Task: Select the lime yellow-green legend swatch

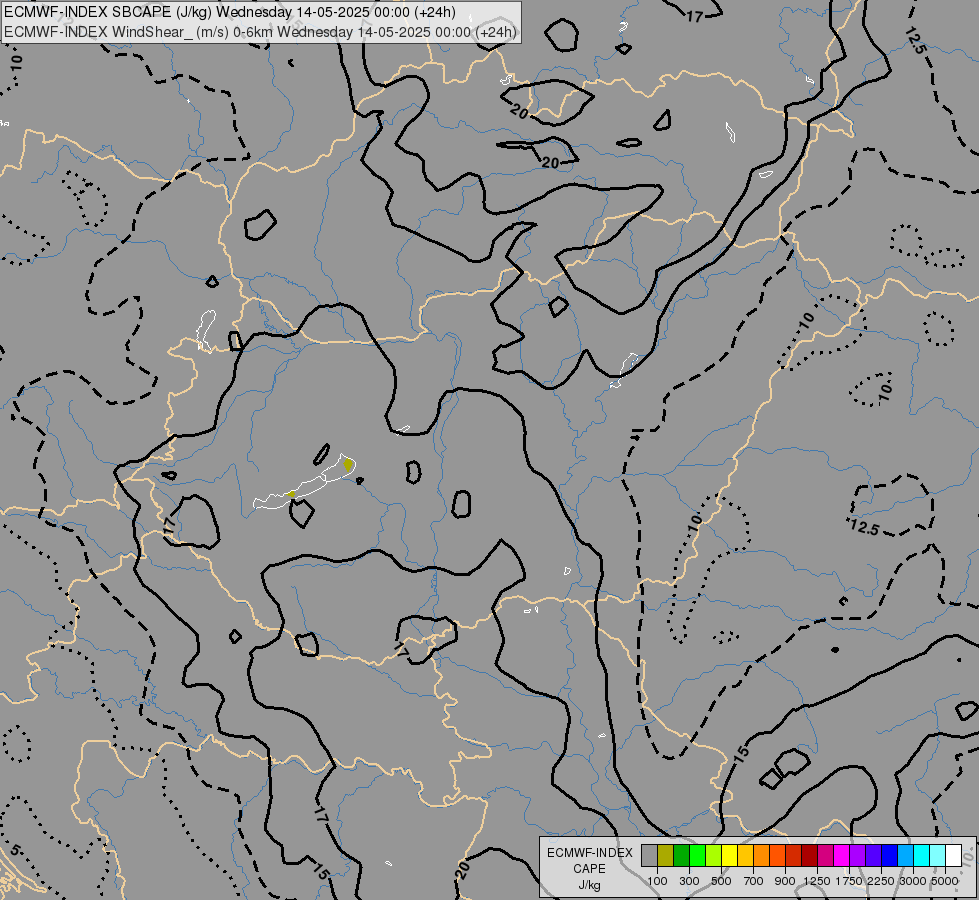Action: tap(713, 856)
